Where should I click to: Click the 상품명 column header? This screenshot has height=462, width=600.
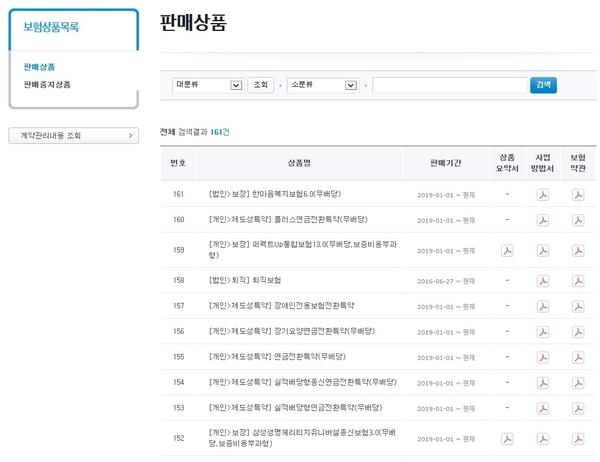click(x=299, y=163)
